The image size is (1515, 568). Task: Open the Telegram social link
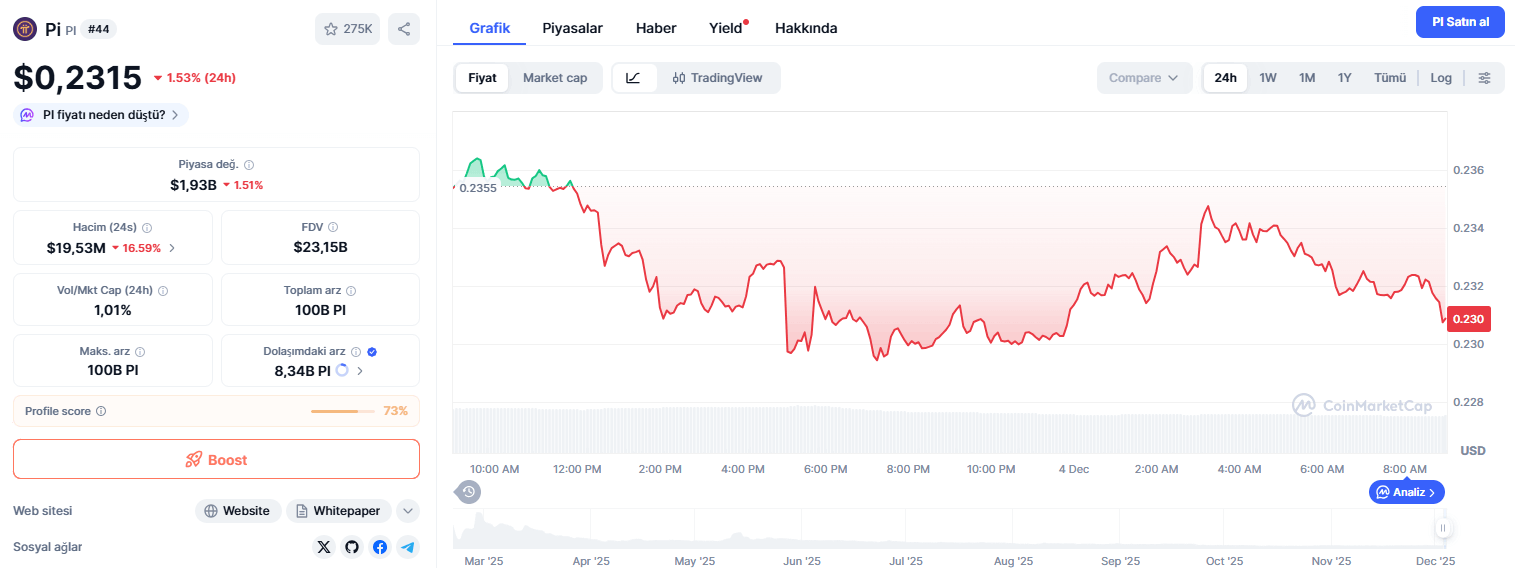coord(407,547)
